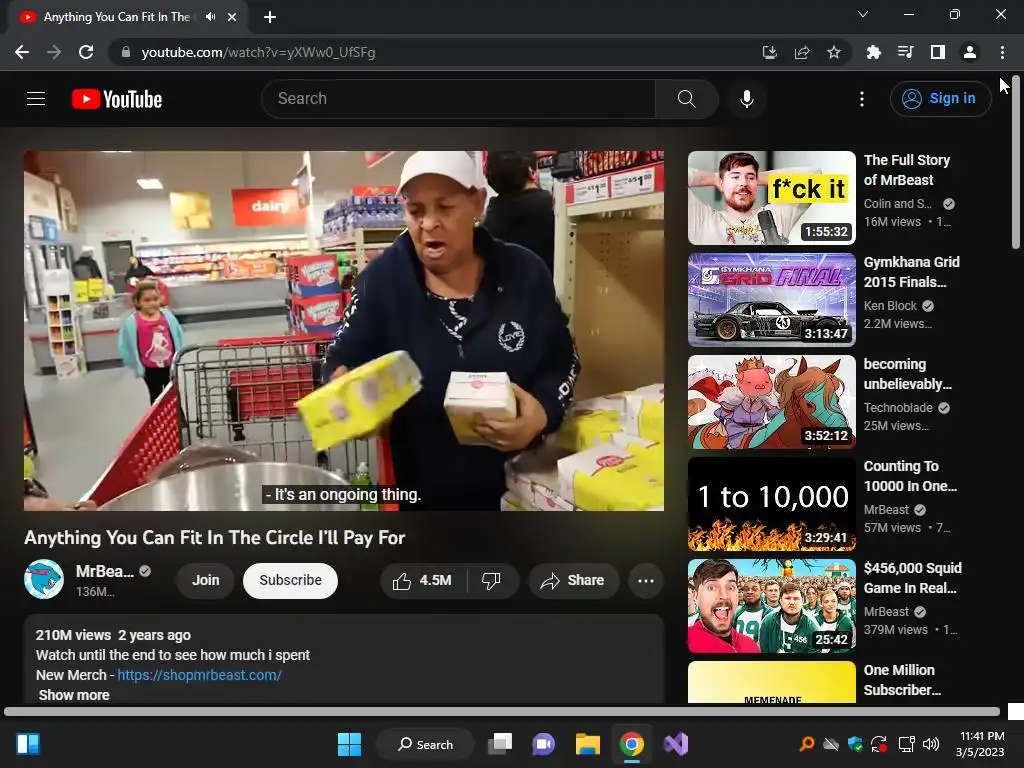1024x768 pixels.
Task: Click the magnifier search button on YouTube
Action: click(x=686, y=99)
